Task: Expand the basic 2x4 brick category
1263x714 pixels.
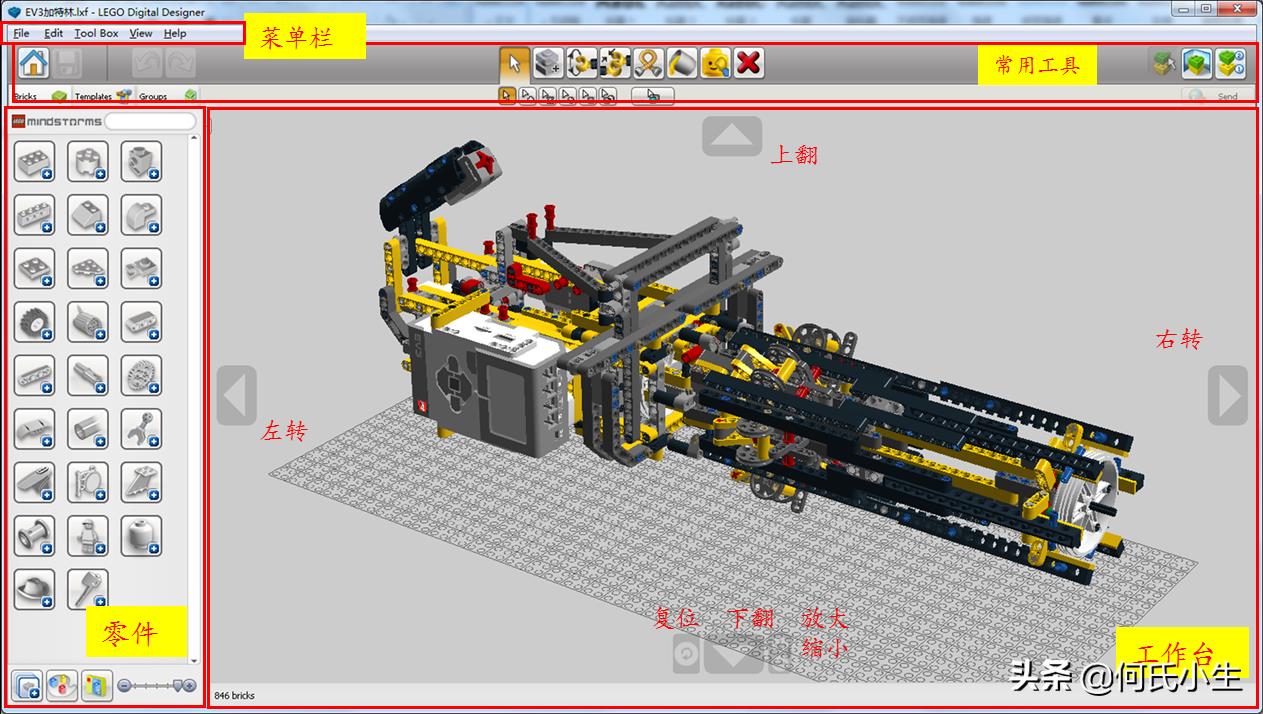Action: click(34, 161)
